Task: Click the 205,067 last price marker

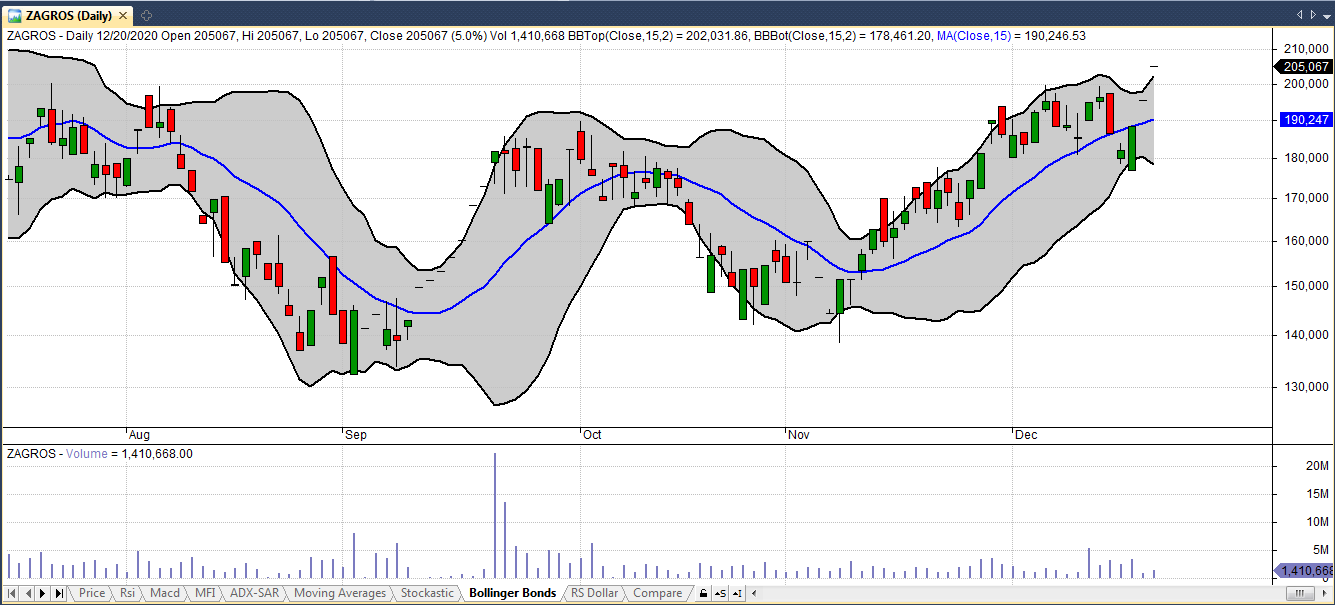Action: 1304,67
